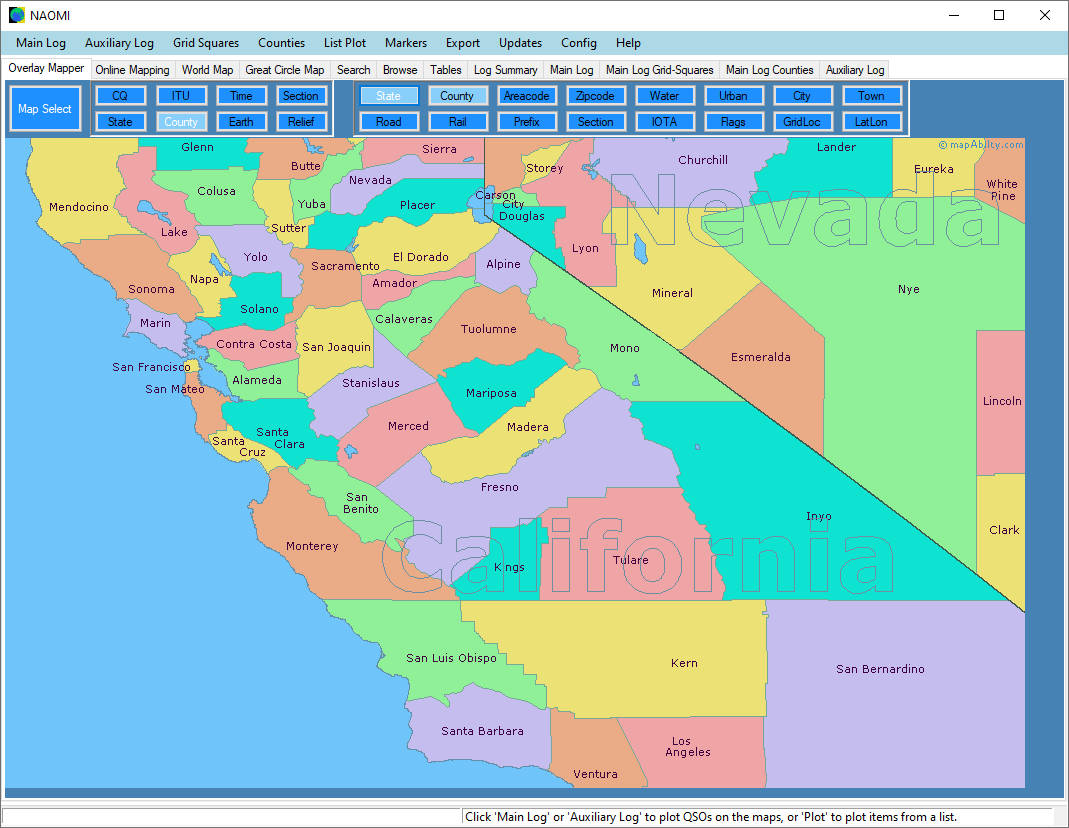Switch to the Main Log Counties tab
Screen dimensions: 1069x828
point(769,70)
